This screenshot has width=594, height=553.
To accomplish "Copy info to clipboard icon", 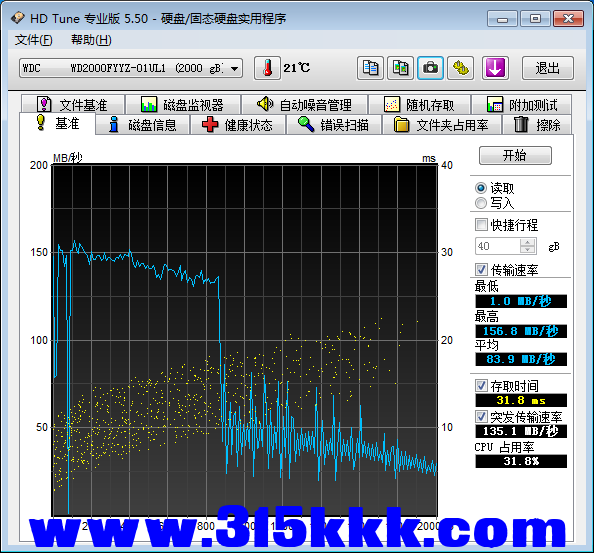I will [370, 68].
